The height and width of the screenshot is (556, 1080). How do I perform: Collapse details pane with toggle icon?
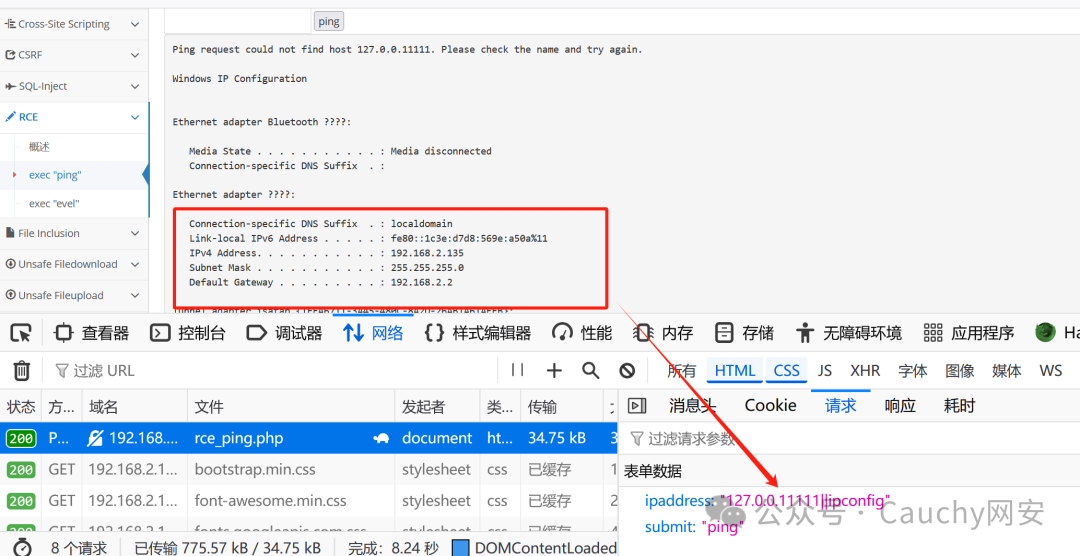tap(637, 406)
